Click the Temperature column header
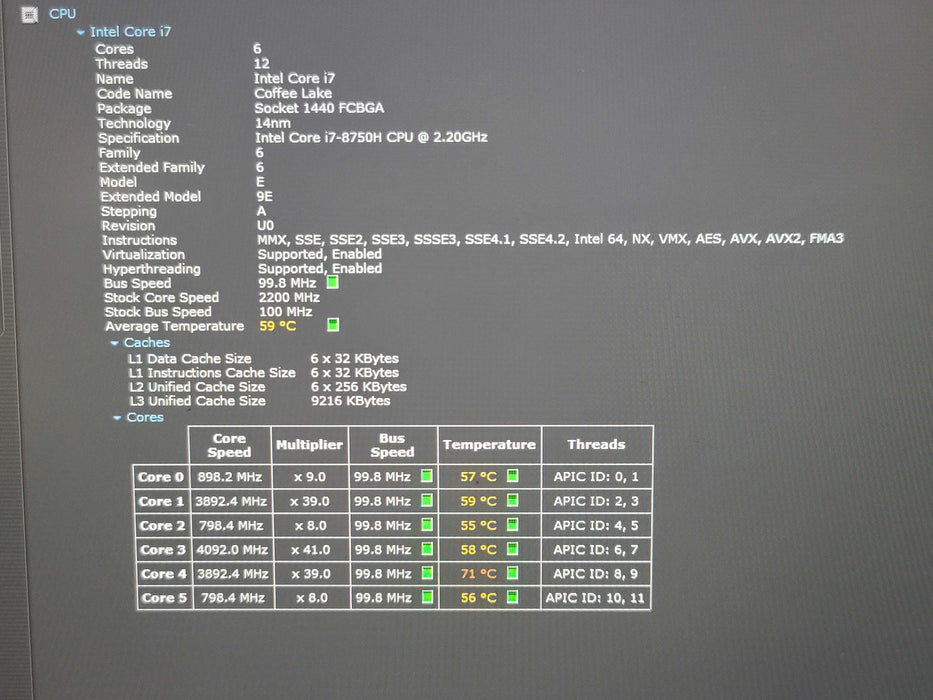This screenshot has width=933, height=700. click(x=489, y=445)
